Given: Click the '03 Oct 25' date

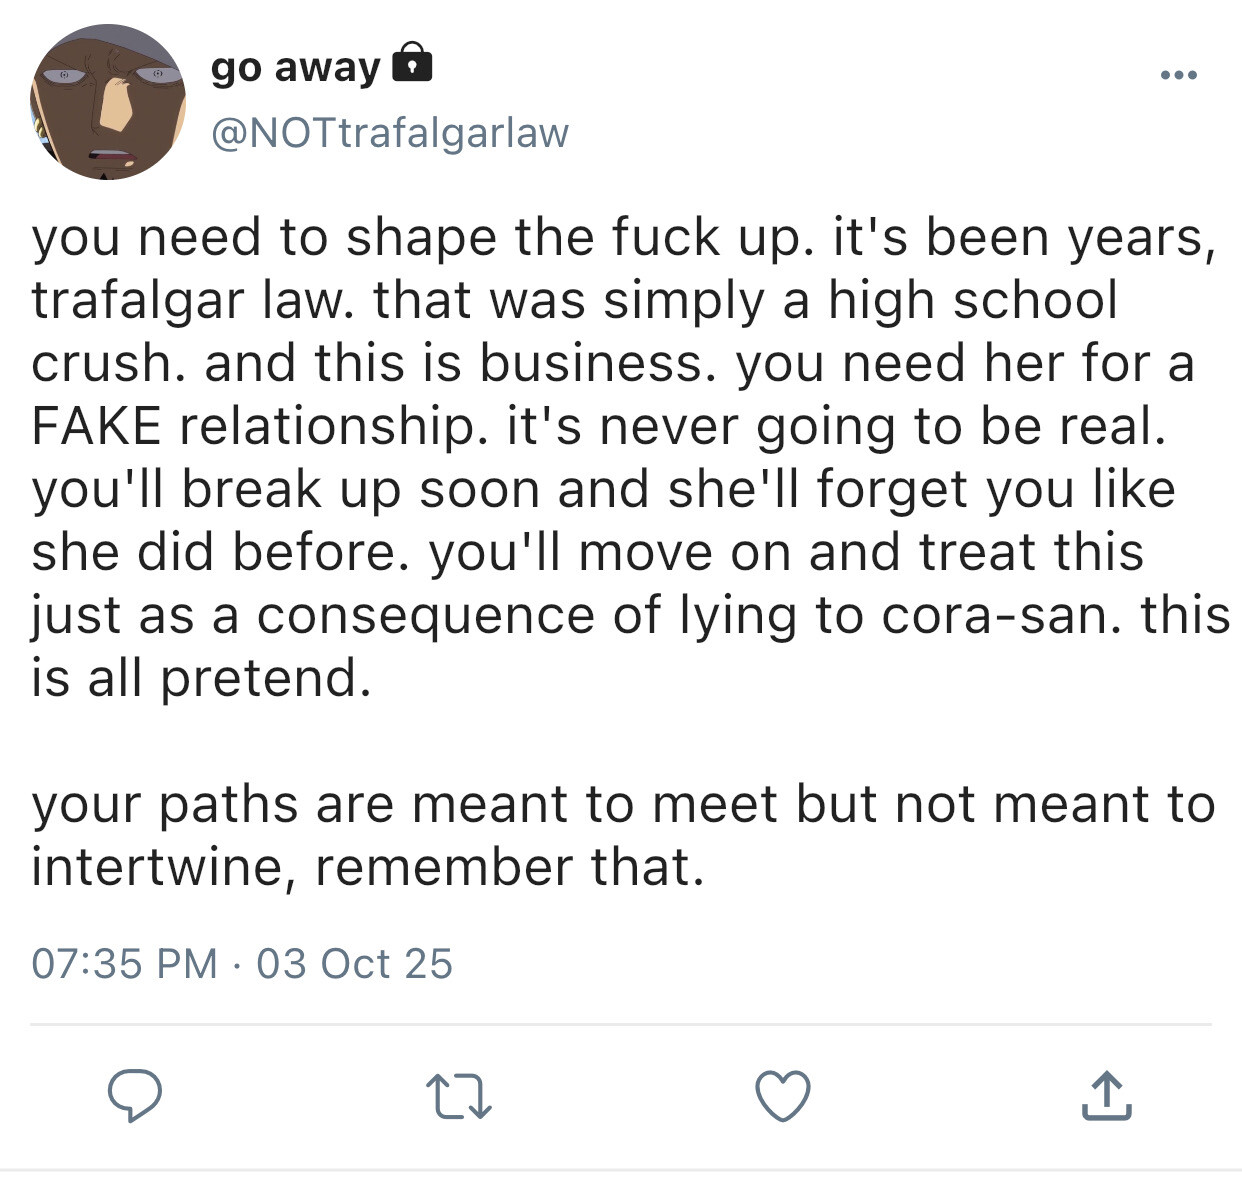Looking at the screenshot, I should pos(354,964).
